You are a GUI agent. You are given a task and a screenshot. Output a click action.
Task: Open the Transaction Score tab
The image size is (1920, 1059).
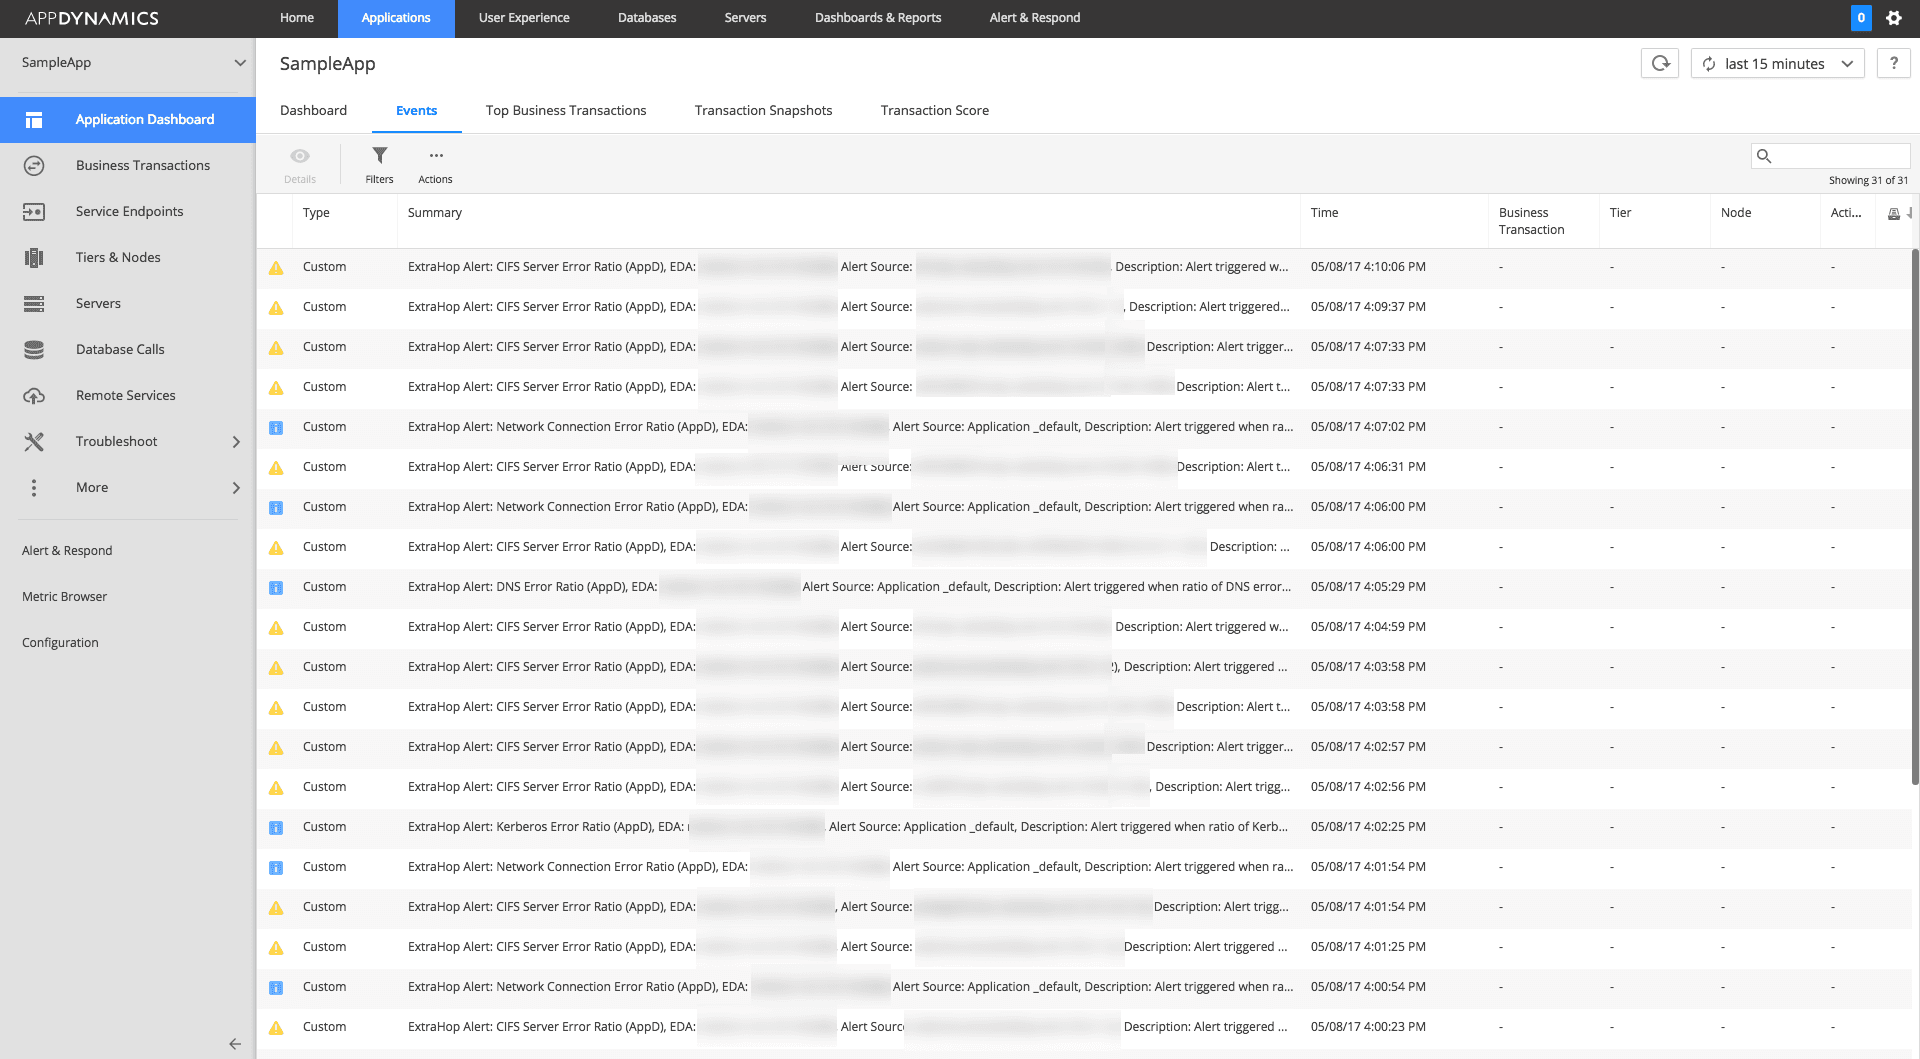[935, 111]
